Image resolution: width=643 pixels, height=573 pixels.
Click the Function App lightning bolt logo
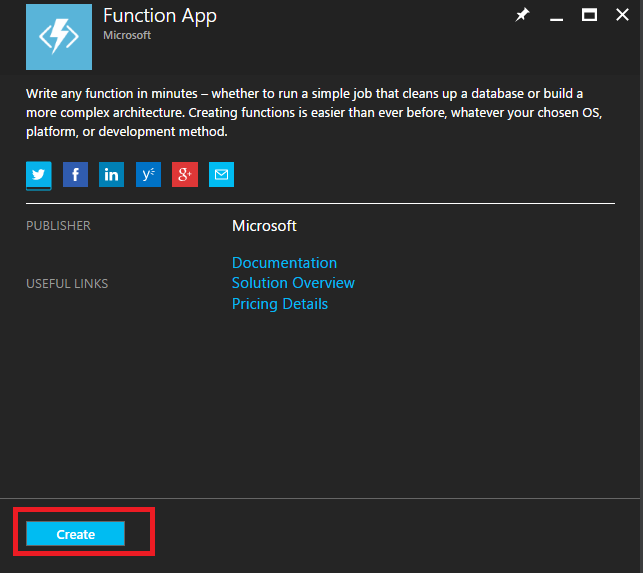point(59,37)
